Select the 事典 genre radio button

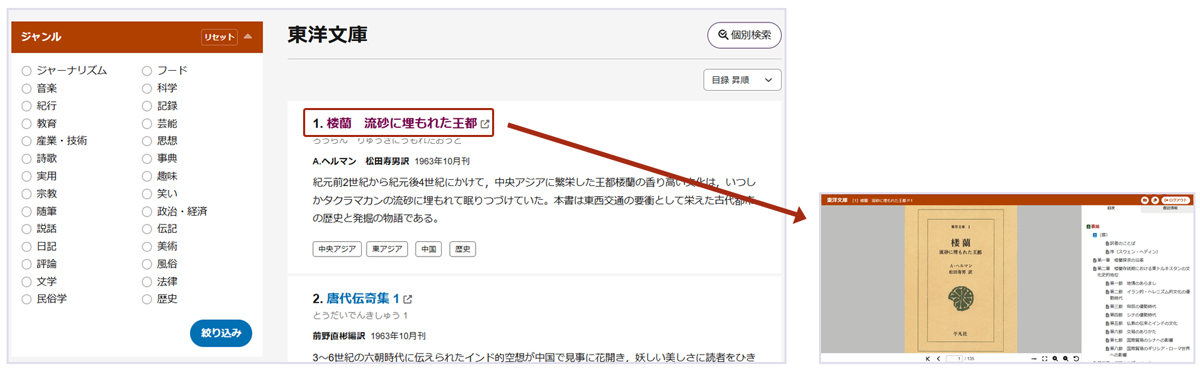146,158
